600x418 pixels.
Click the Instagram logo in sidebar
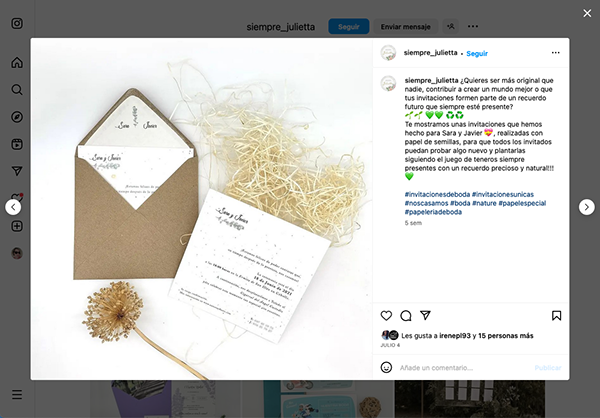[x=17, y=23]
